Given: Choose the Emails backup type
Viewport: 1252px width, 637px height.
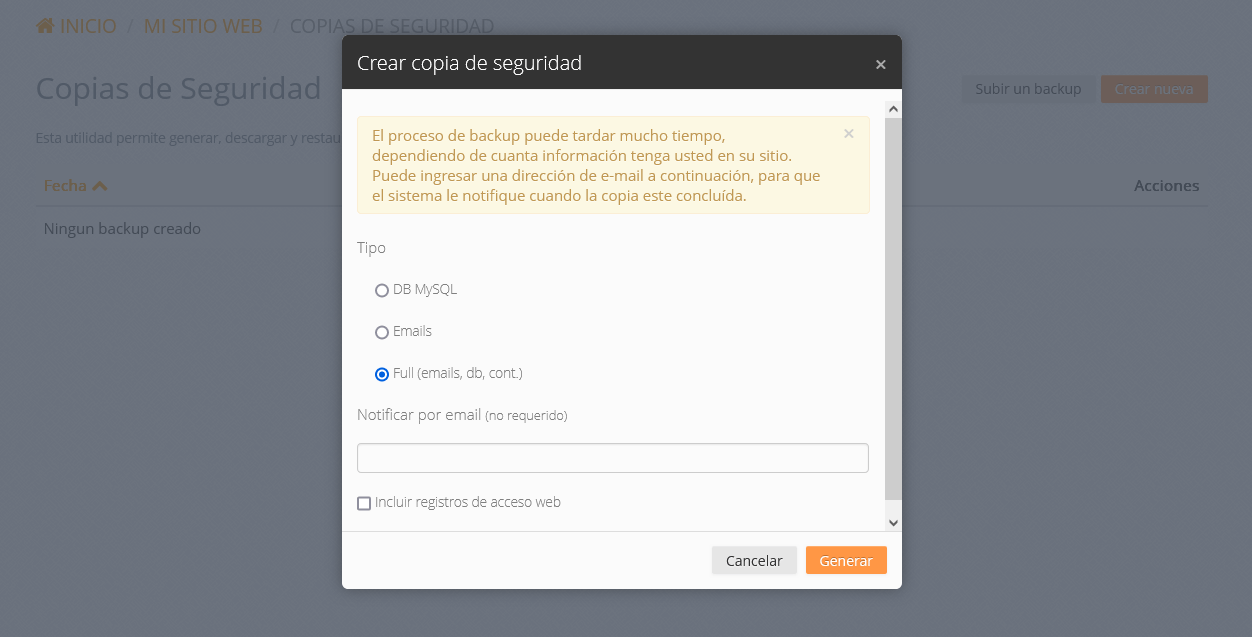Looking at the screenshot, I should click(382, 332).
